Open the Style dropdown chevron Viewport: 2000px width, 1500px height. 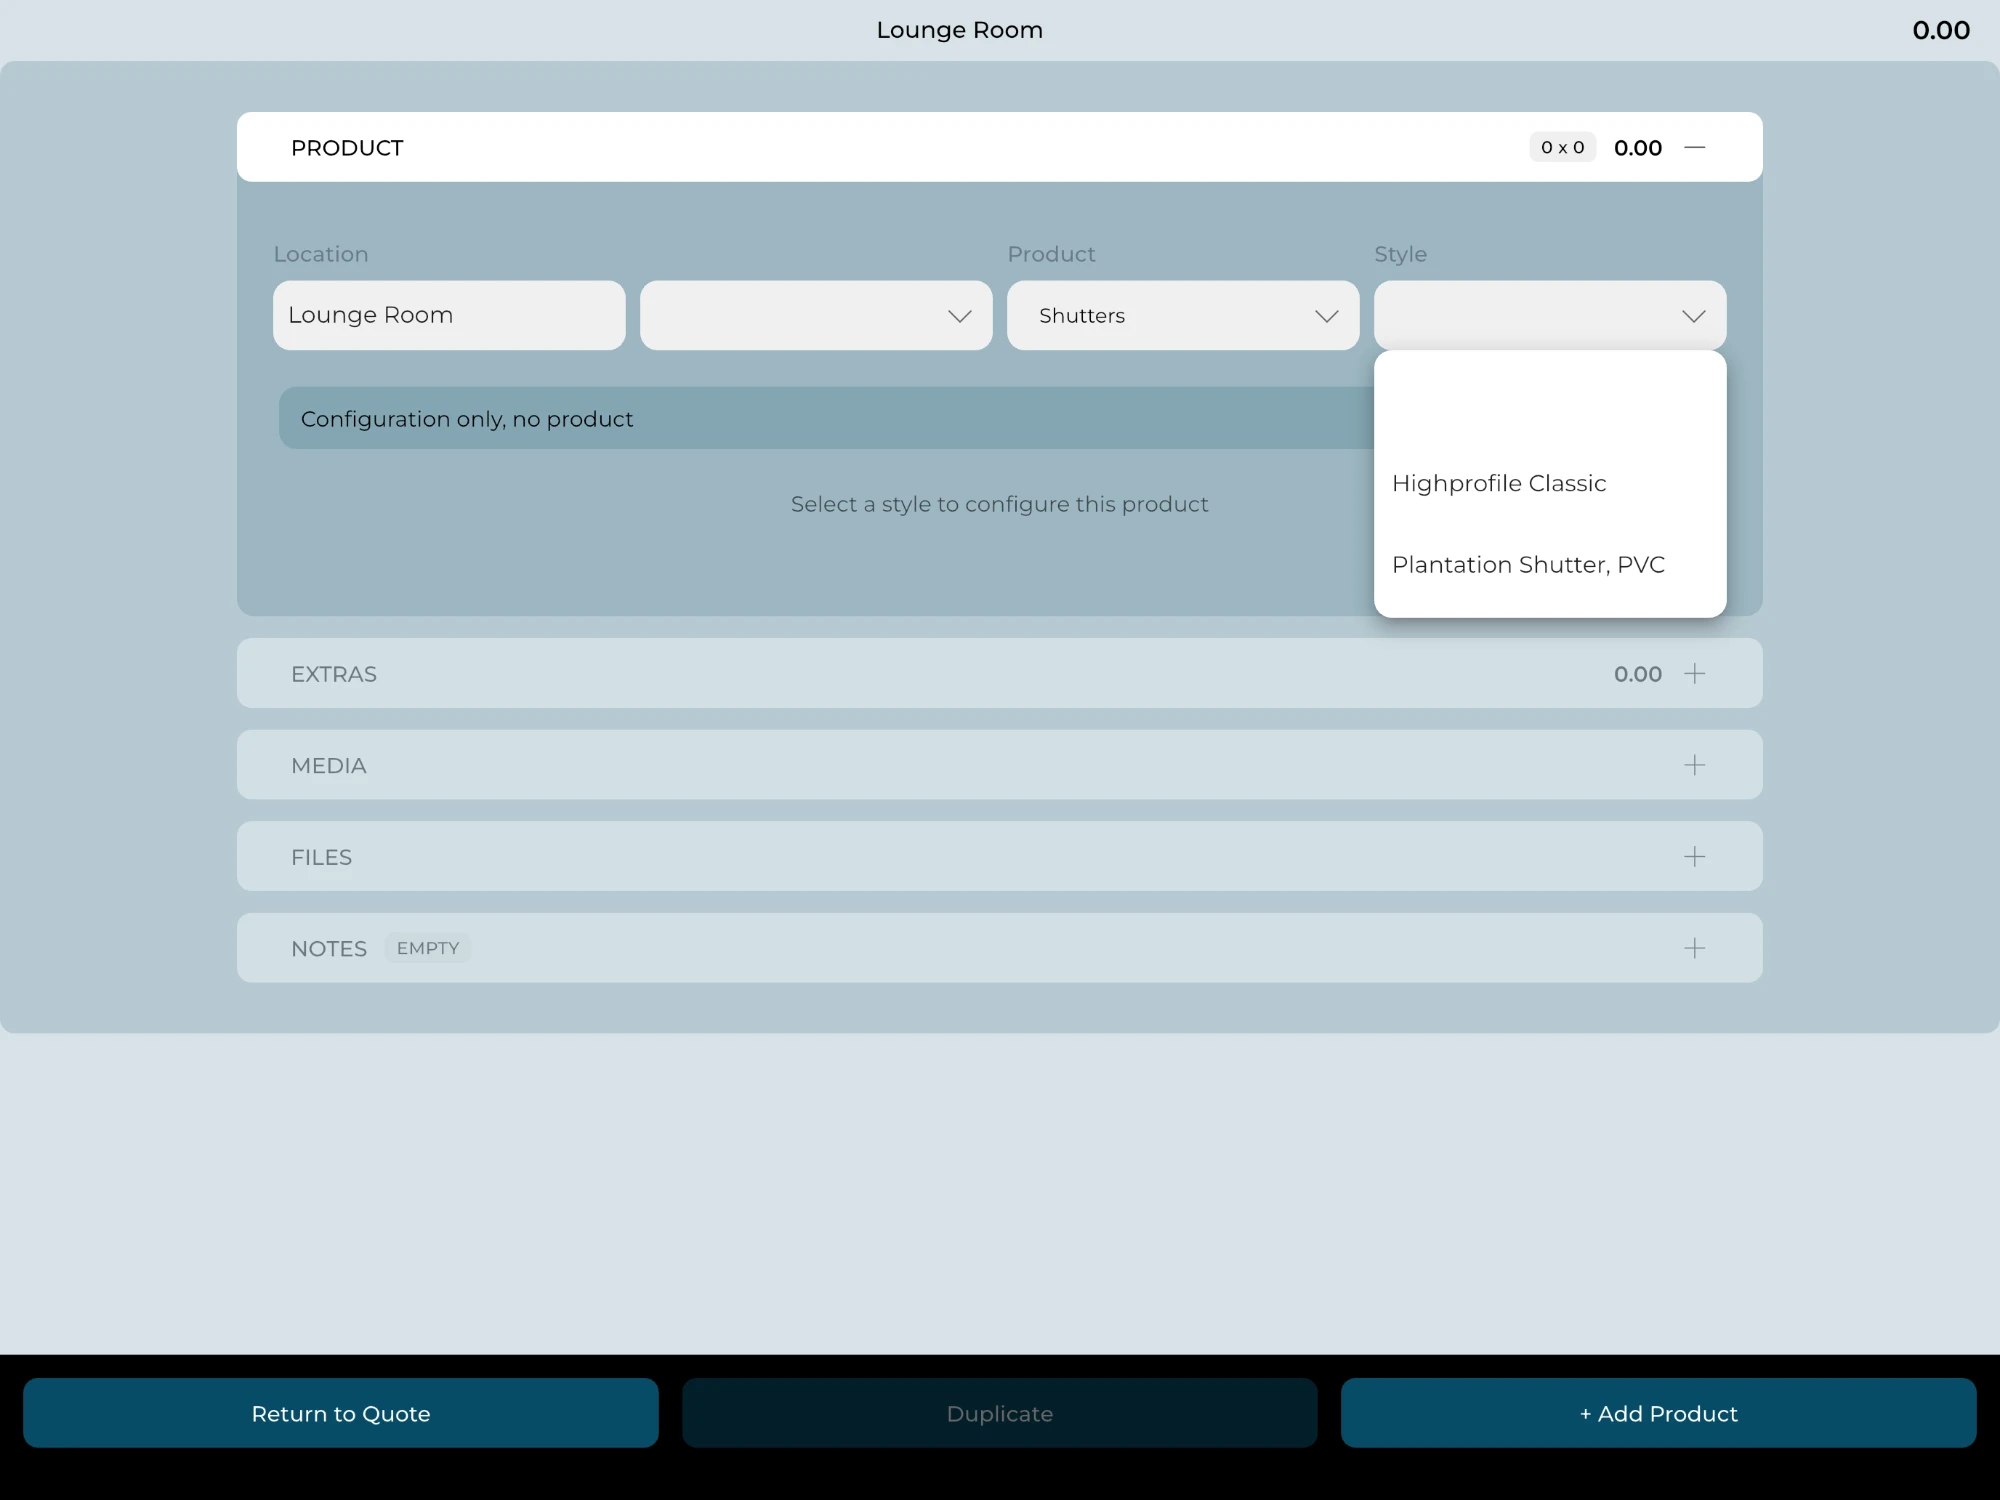(1693, 316)
